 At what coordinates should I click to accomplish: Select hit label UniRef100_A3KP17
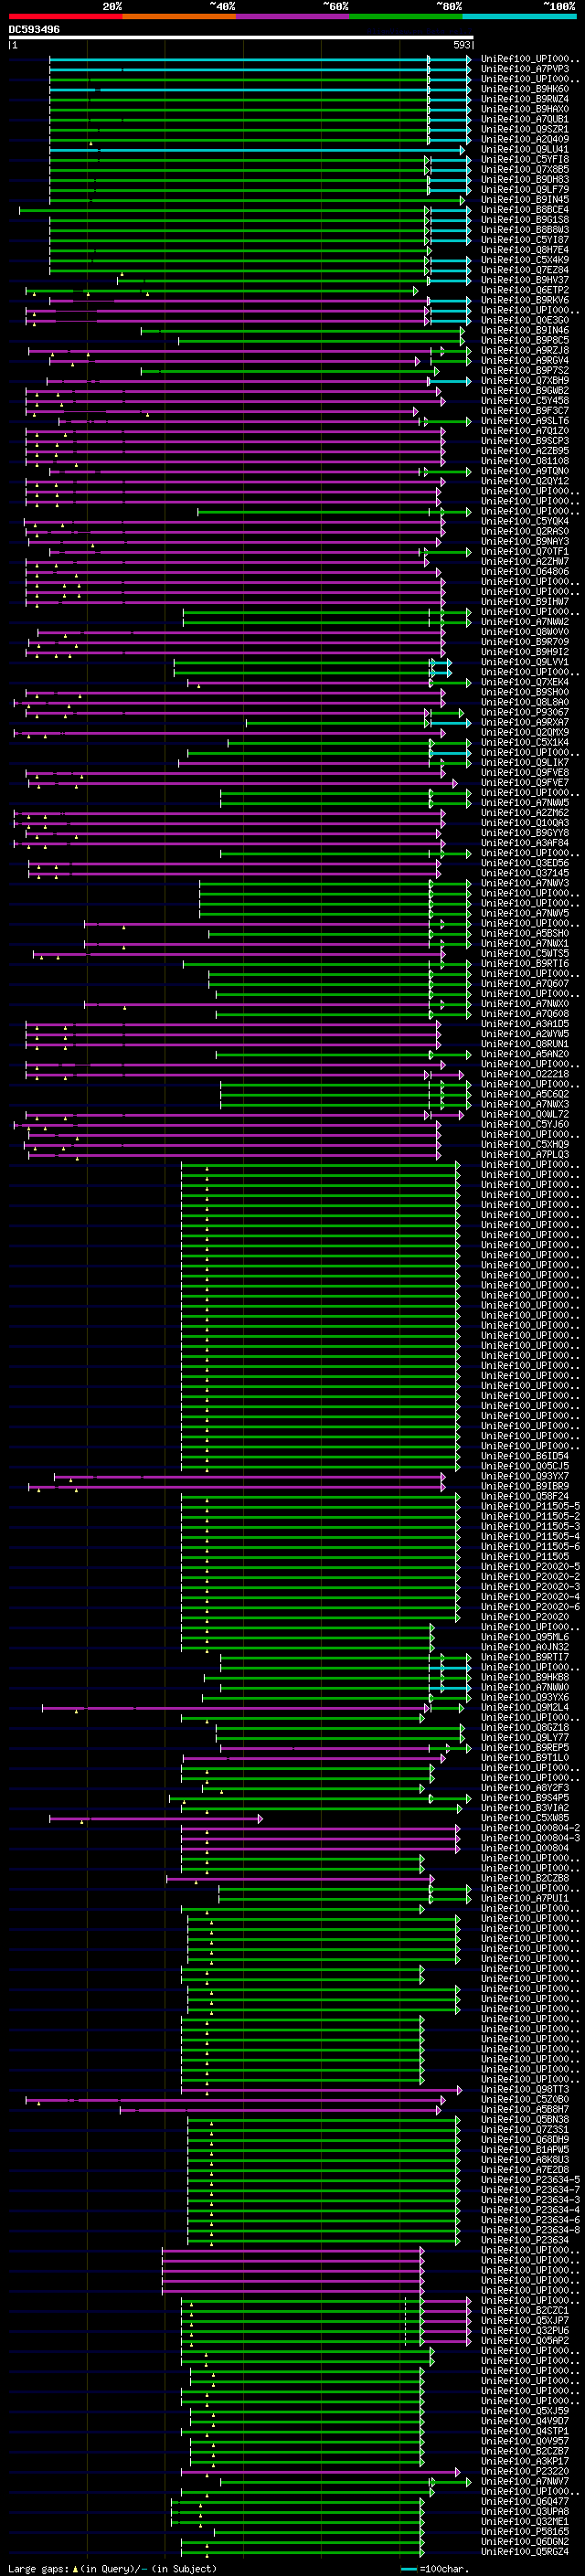[x=525, y=2461]
